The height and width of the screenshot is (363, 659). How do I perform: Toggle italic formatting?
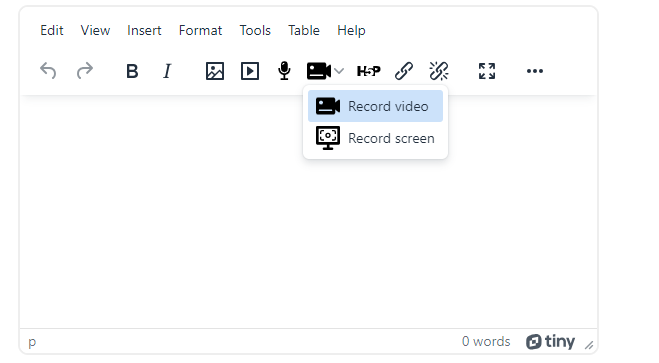(x=167, y=71)
